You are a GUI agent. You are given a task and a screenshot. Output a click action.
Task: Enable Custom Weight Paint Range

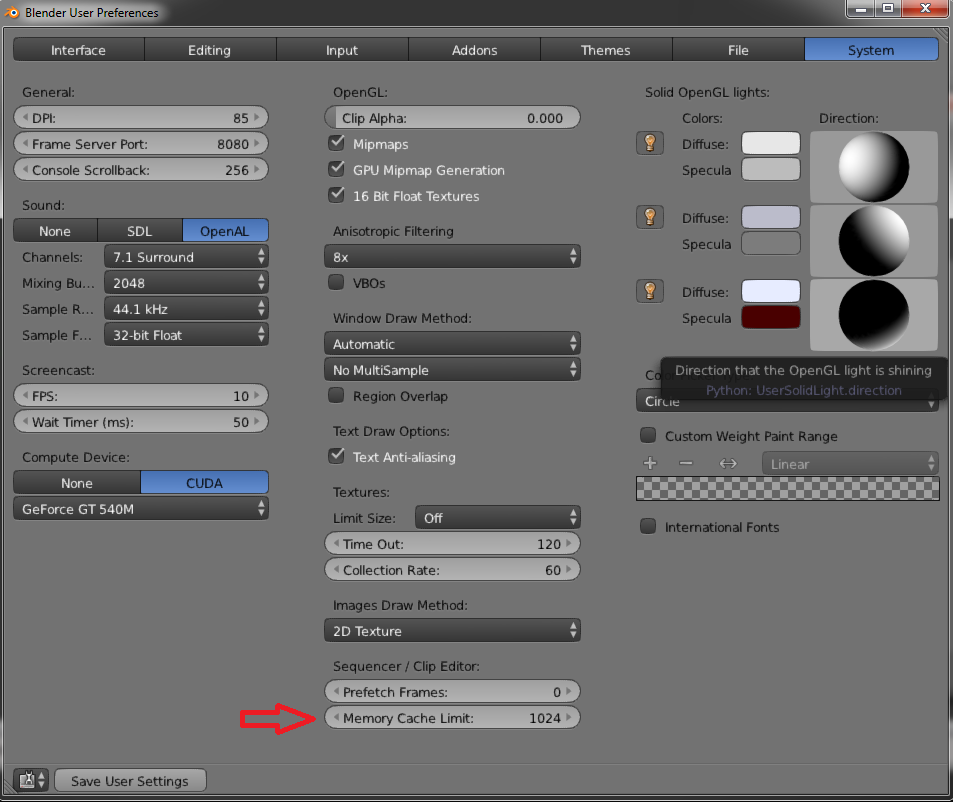648,436
